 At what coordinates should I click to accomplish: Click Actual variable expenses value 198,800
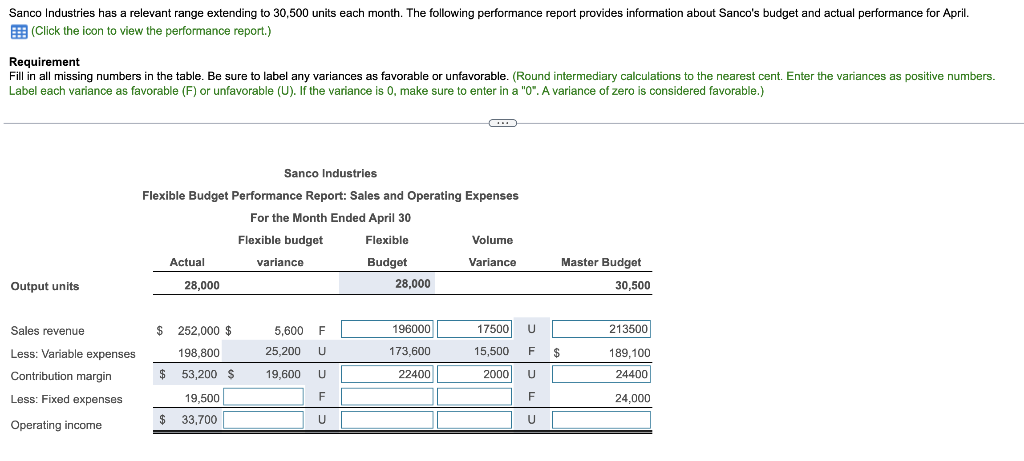199,353
